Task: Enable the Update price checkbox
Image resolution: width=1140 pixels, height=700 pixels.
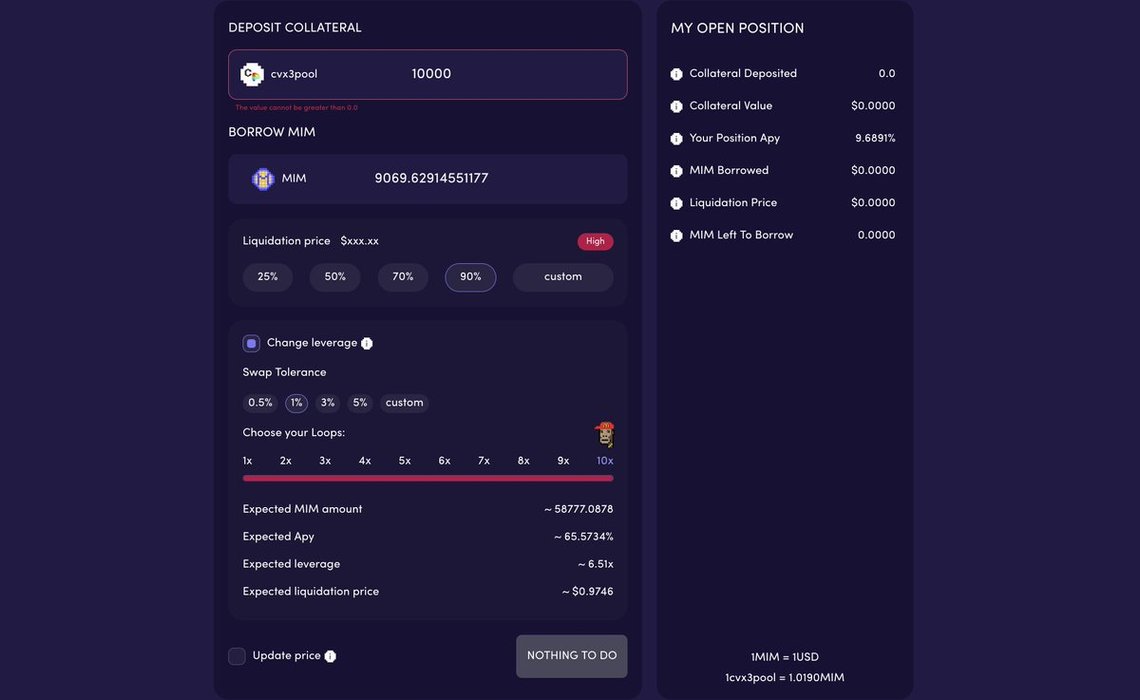Action: pyautogui.click(x=237, y=656)
